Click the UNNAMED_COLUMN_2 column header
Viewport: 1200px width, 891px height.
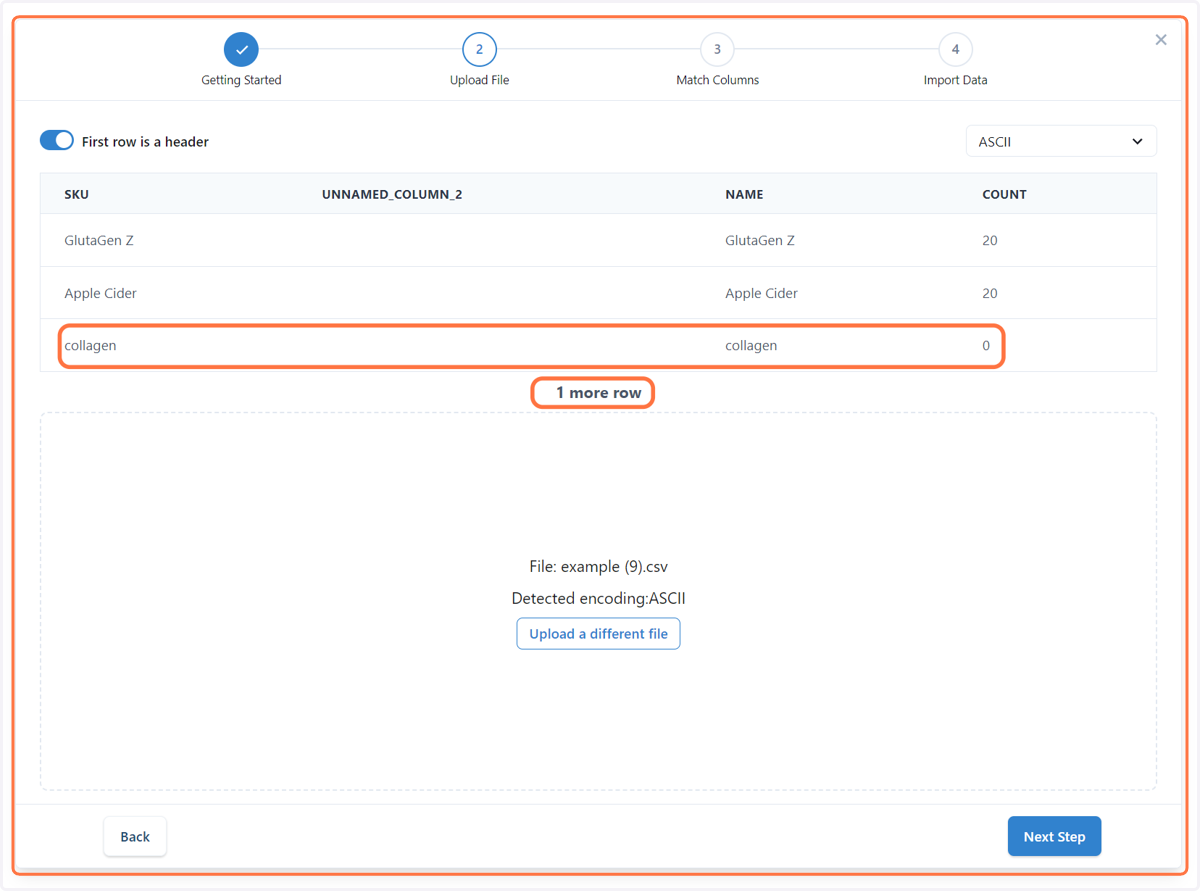tap(392, 194)
